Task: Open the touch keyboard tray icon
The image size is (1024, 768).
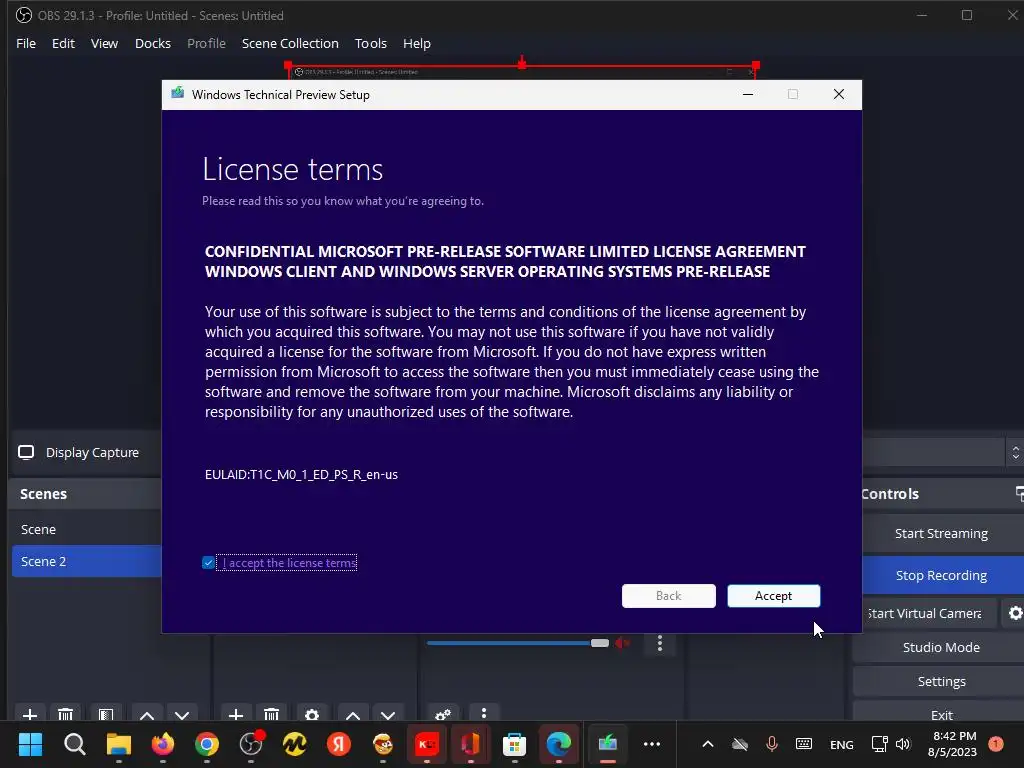Action: pos(804,744)
